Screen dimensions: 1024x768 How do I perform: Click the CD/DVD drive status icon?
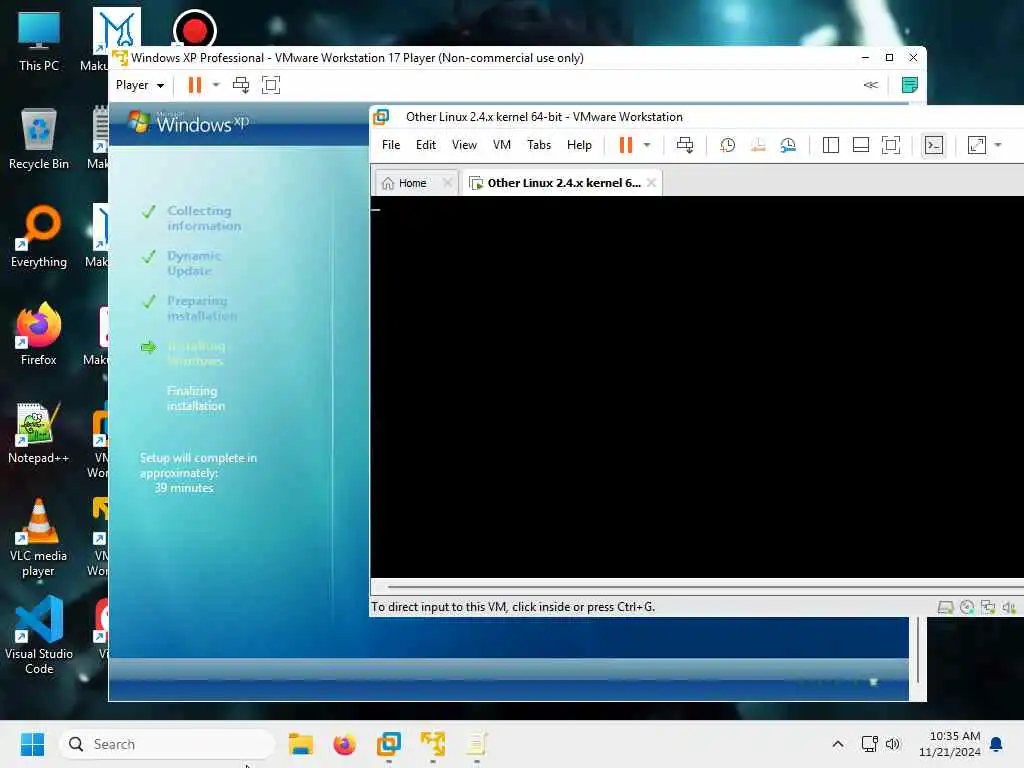pyautogui.click(x=967, y=607)
